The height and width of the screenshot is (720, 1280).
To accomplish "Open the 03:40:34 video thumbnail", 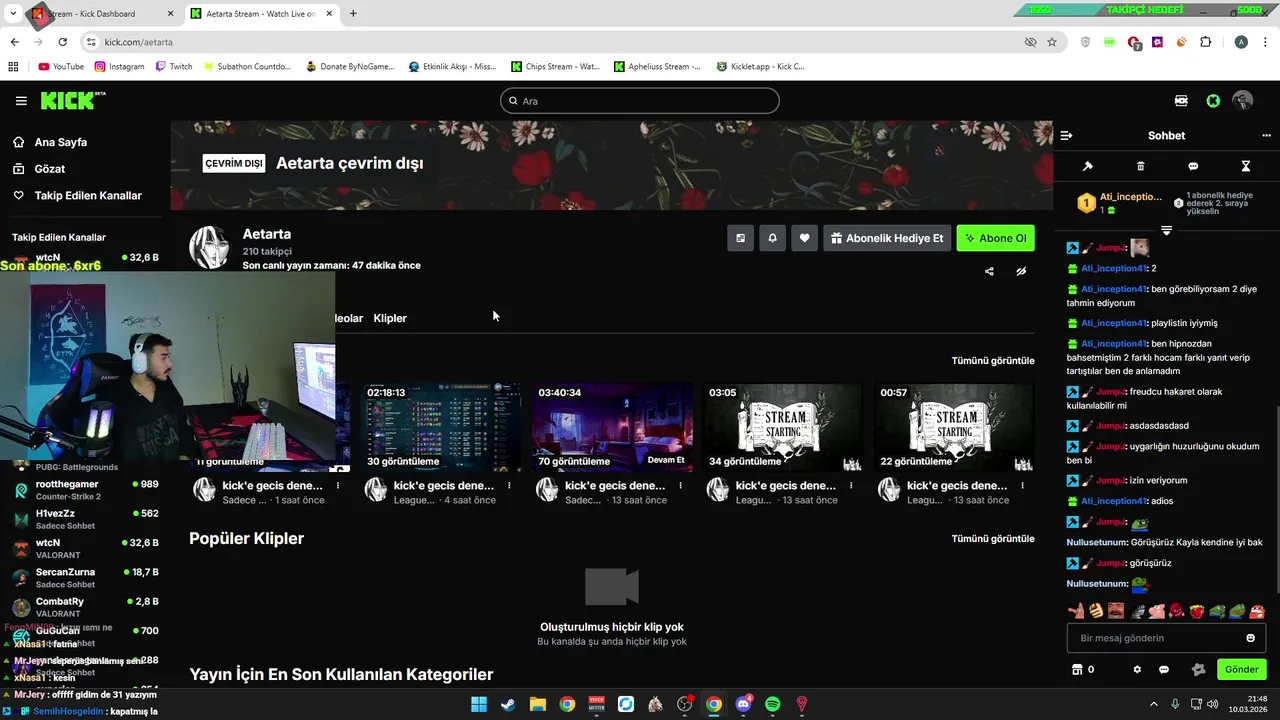I will [613, 427].
